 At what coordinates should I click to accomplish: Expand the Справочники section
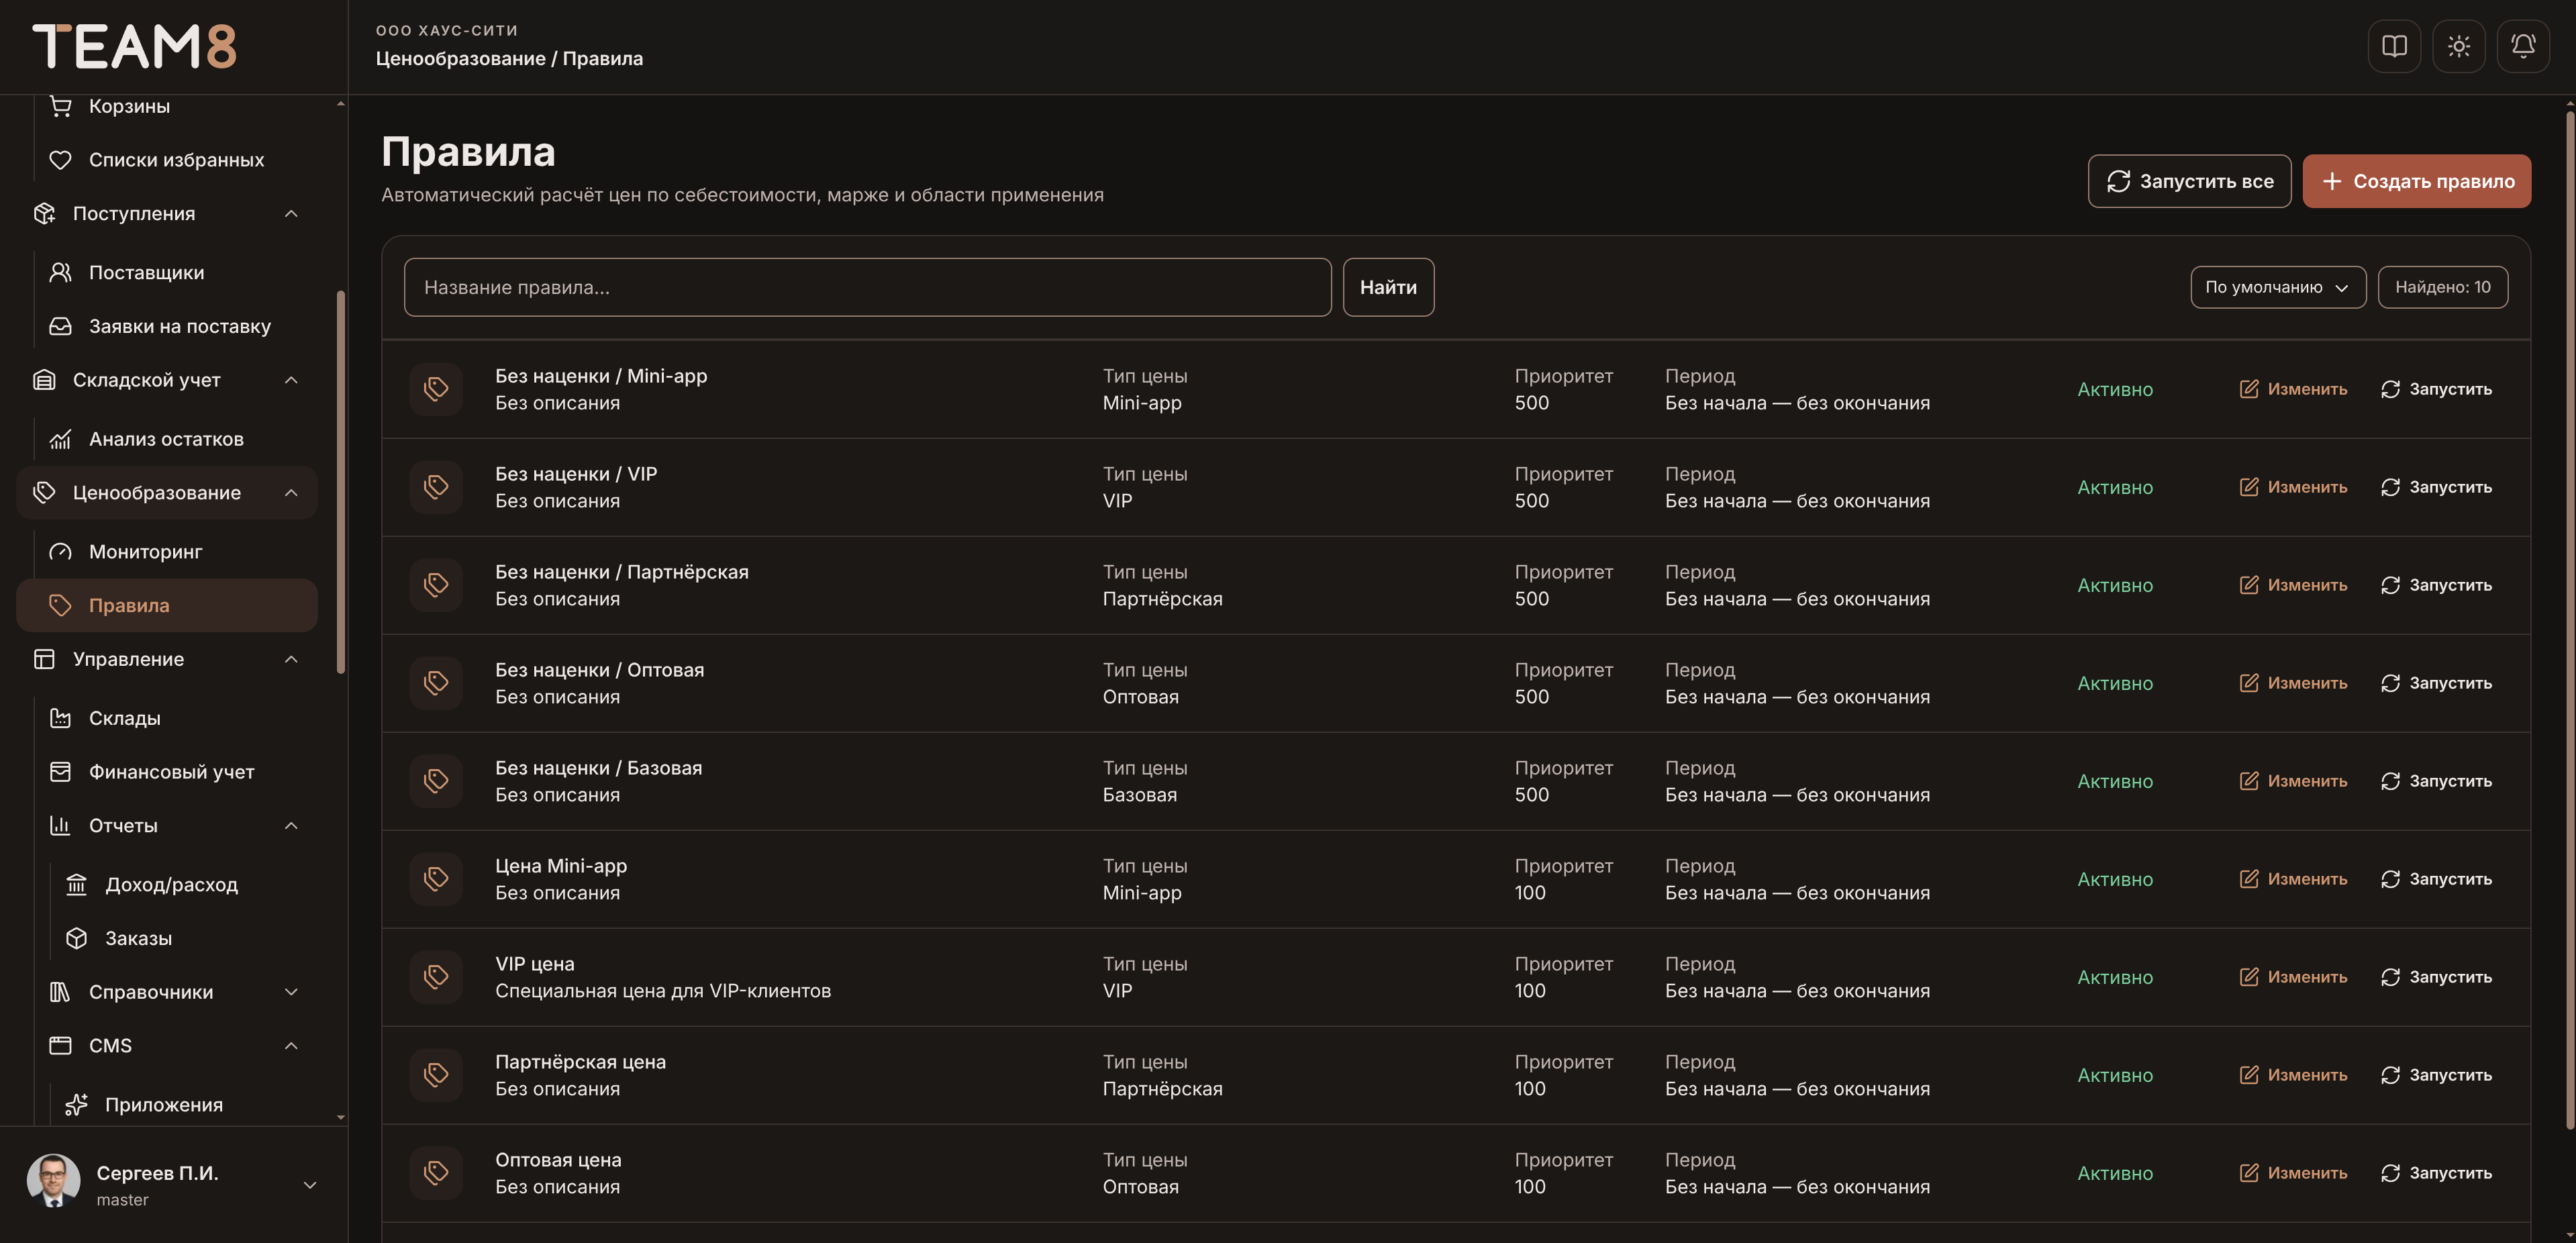click(291, 992)
